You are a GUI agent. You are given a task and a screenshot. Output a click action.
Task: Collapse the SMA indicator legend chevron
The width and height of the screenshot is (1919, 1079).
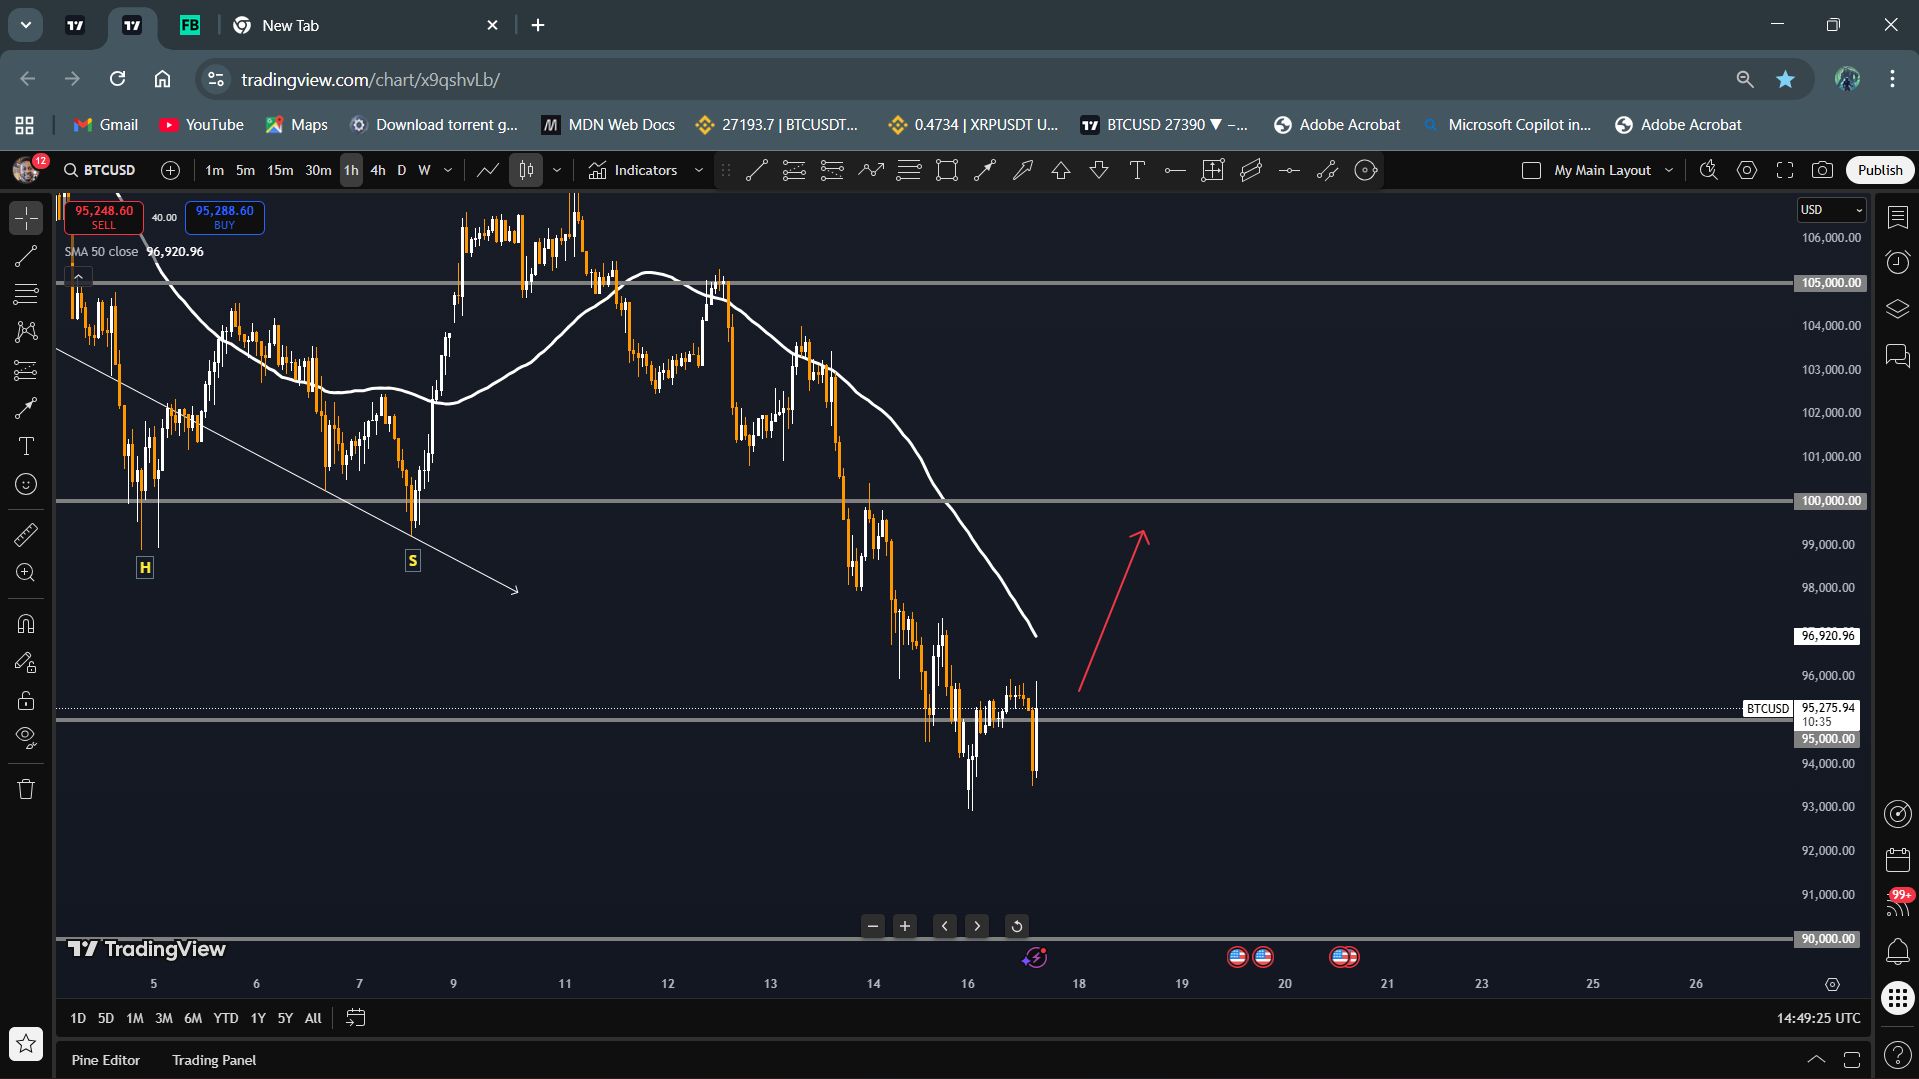78,276
